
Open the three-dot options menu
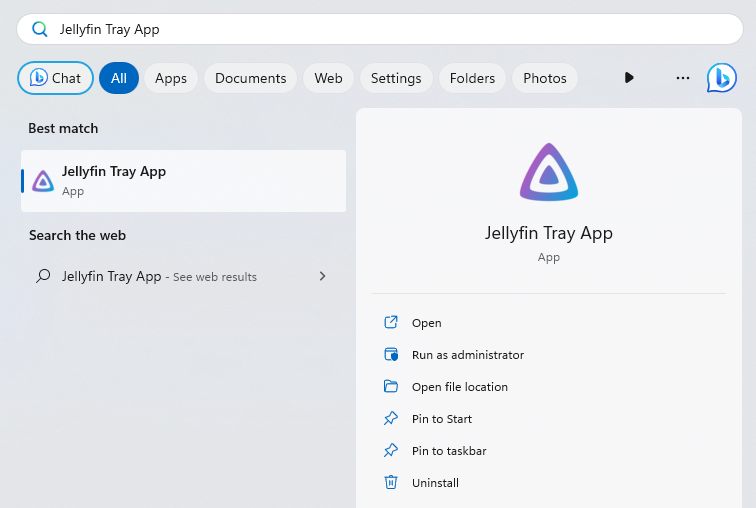pyautogui.click(x=683, y=78)
